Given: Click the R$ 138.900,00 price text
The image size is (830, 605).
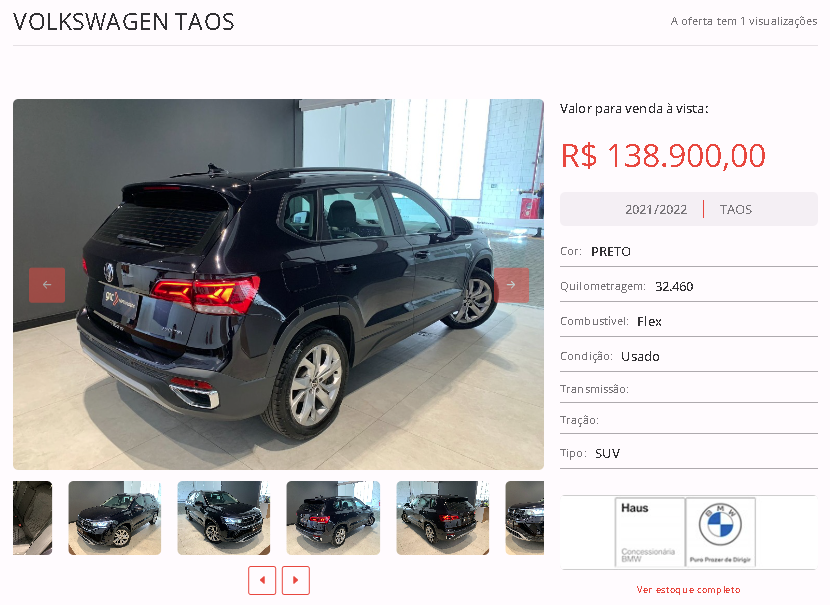Looking at the screenshot, I should [663, 156].
